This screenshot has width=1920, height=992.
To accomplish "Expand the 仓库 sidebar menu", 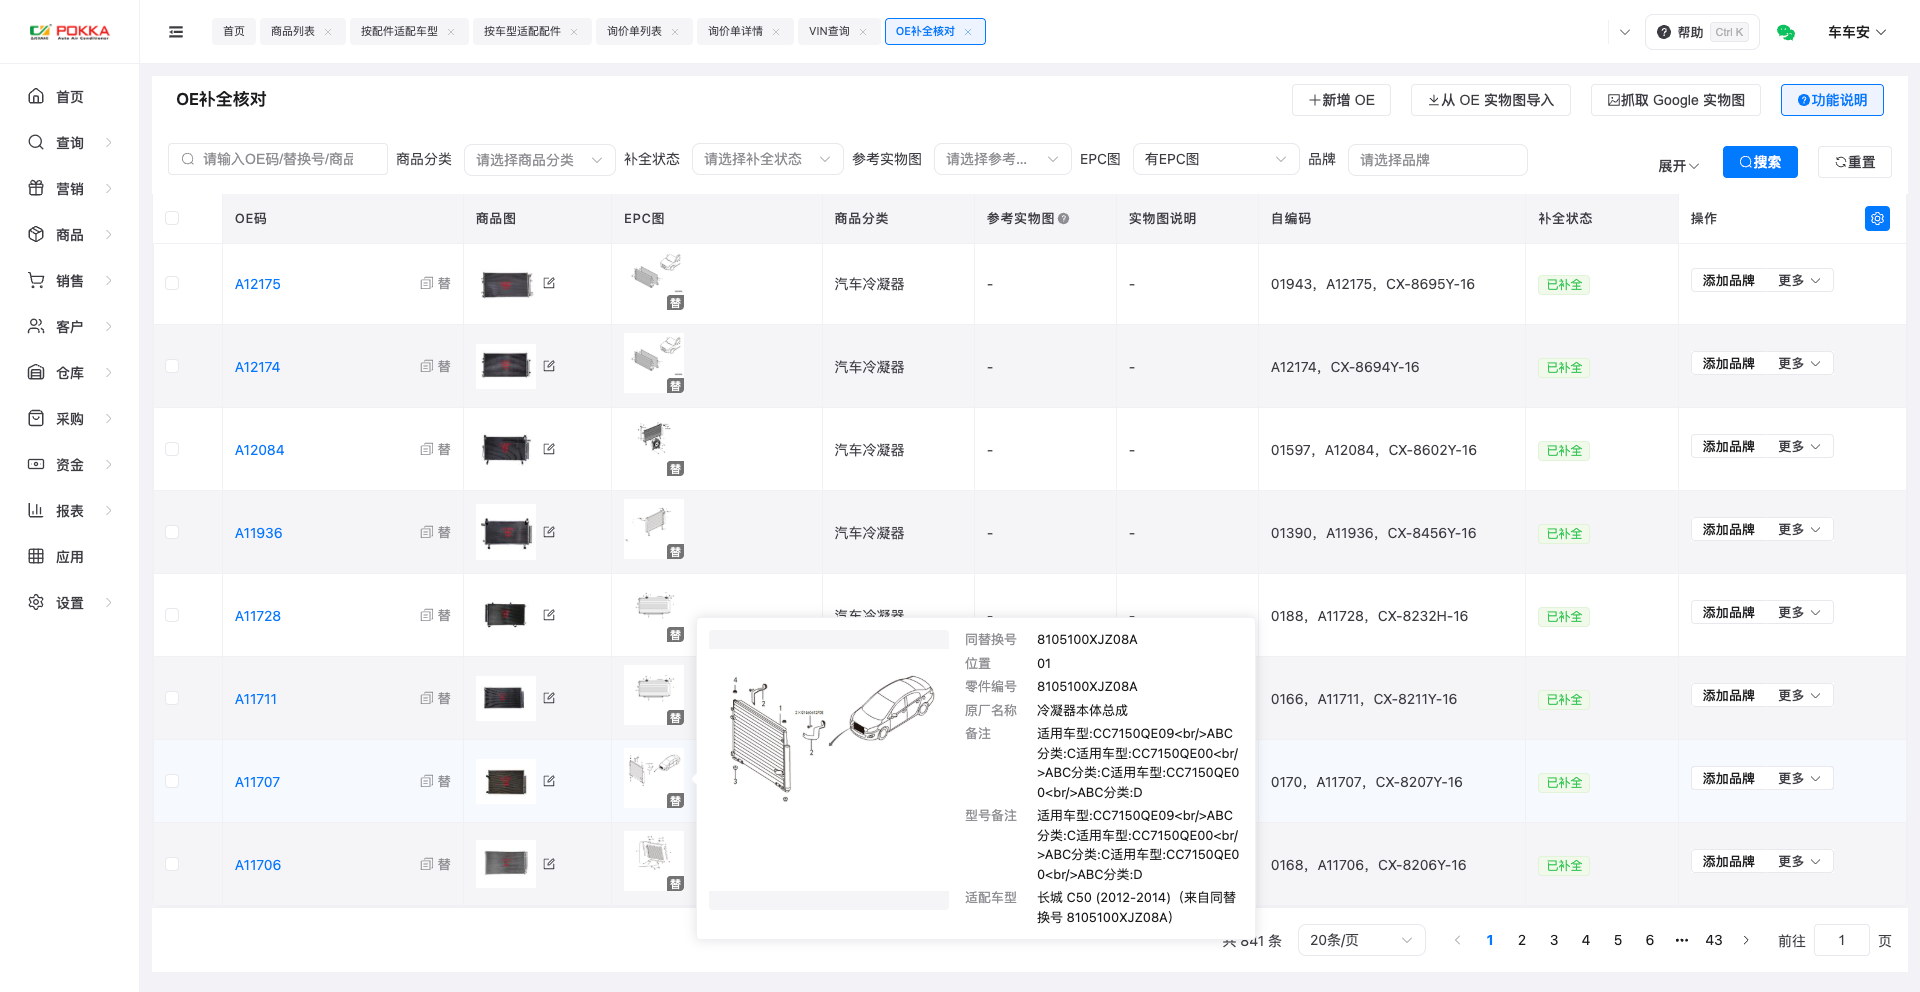I will coord(69,372).
